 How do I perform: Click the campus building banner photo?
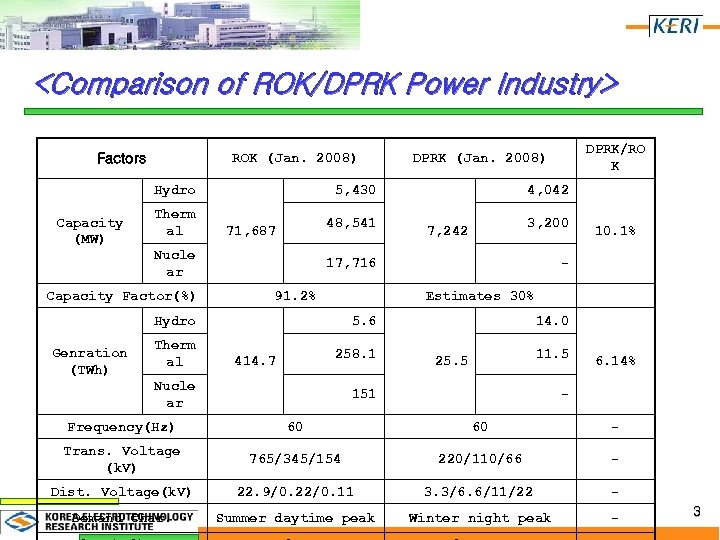pyautogui.click(x=180, y=24)
